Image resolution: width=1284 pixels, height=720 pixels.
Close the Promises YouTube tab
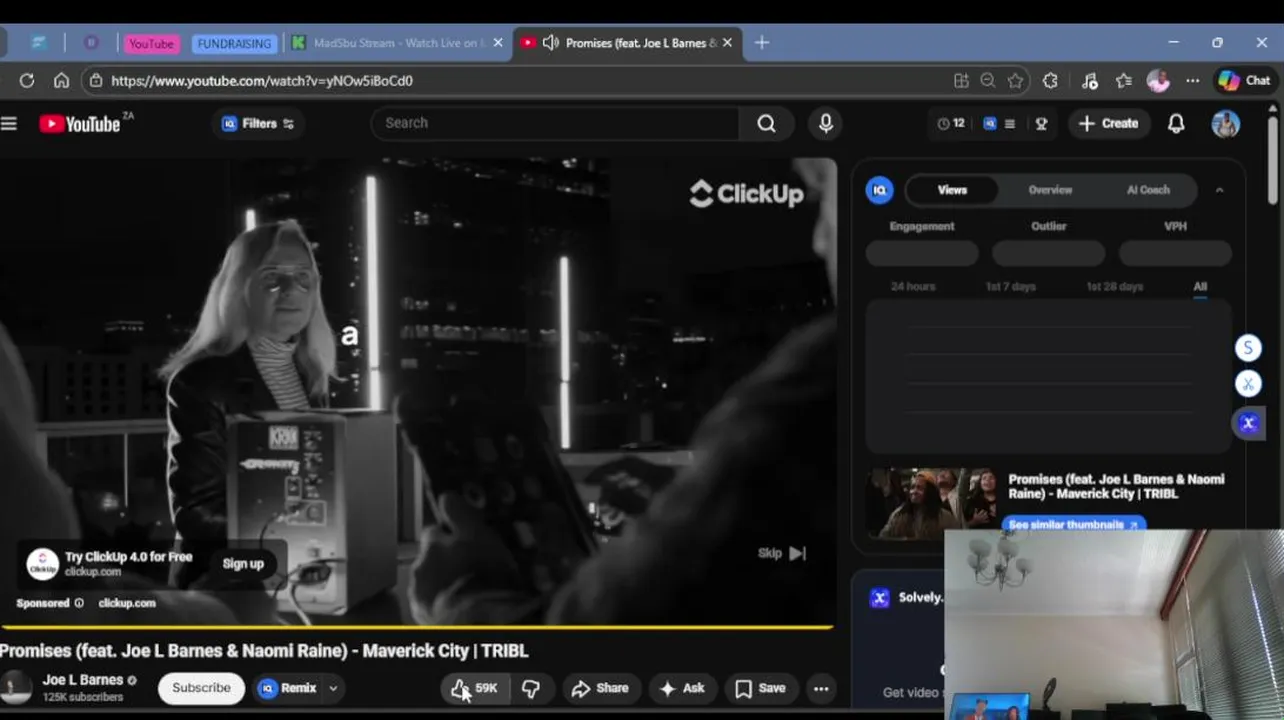pos(727,43)
